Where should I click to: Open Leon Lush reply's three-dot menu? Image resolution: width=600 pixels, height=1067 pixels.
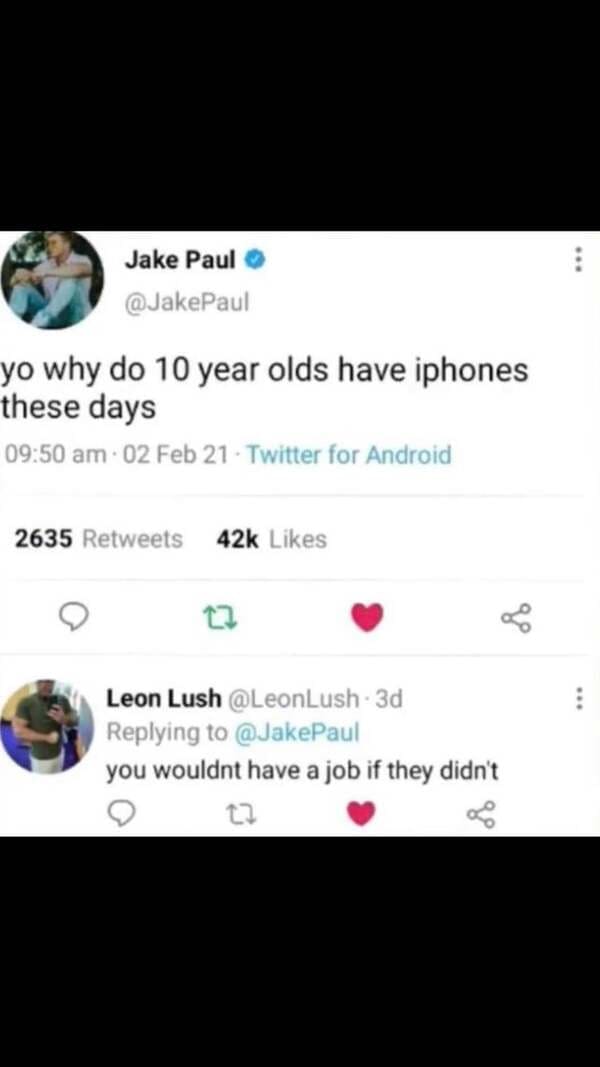tap(578, 698)
